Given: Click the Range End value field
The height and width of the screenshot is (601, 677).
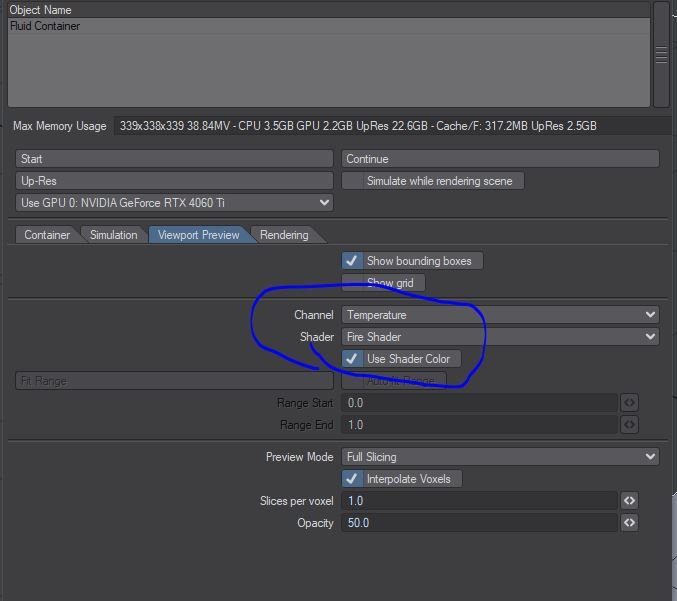Looking at the screenshot, I should (x=480, y=425).
